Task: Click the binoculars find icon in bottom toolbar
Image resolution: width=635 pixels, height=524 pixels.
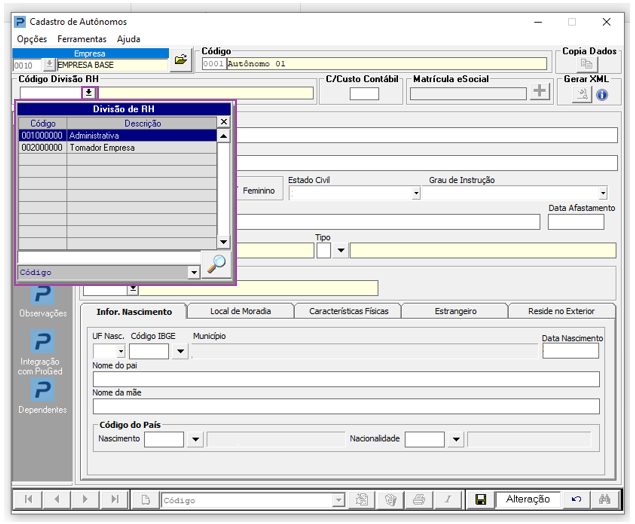Action: pos(603,499)
